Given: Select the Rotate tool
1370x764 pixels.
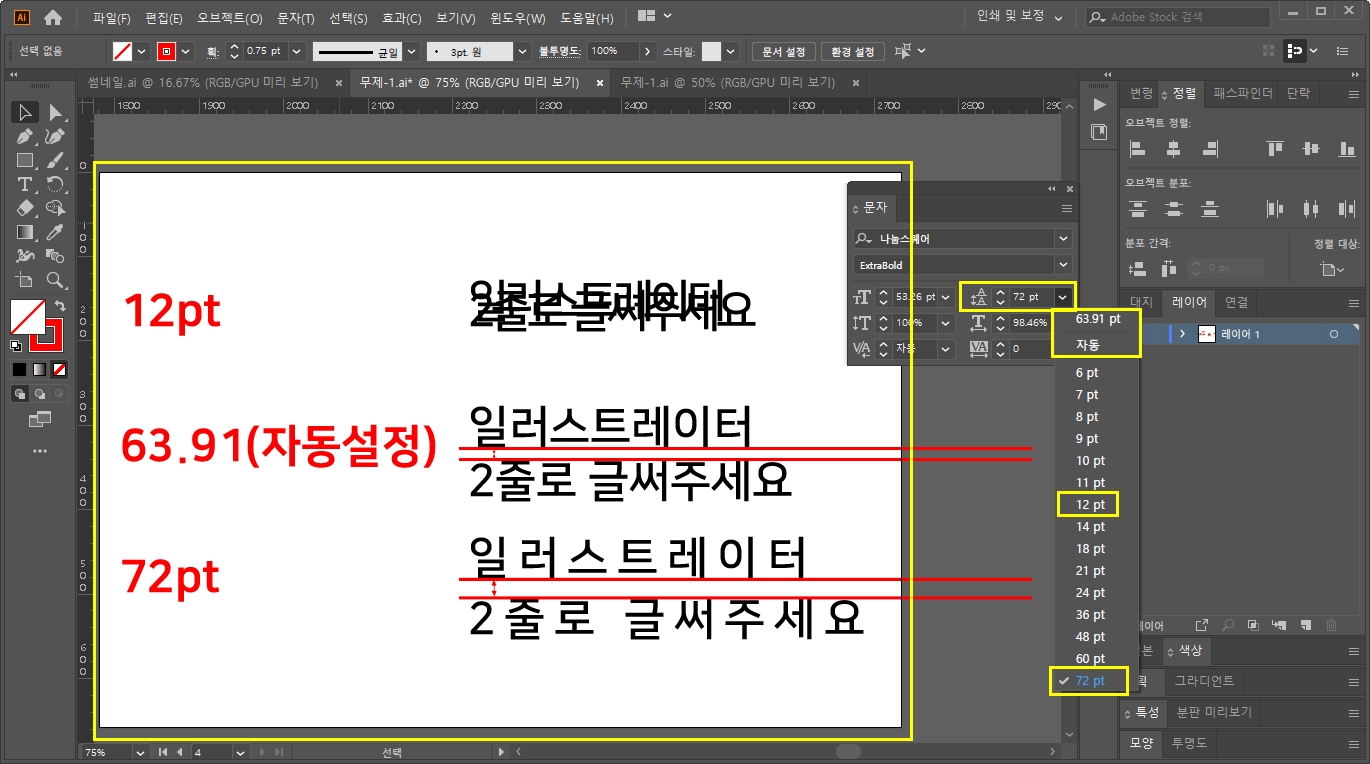Looking at the screenshot, I should point(56,184).
